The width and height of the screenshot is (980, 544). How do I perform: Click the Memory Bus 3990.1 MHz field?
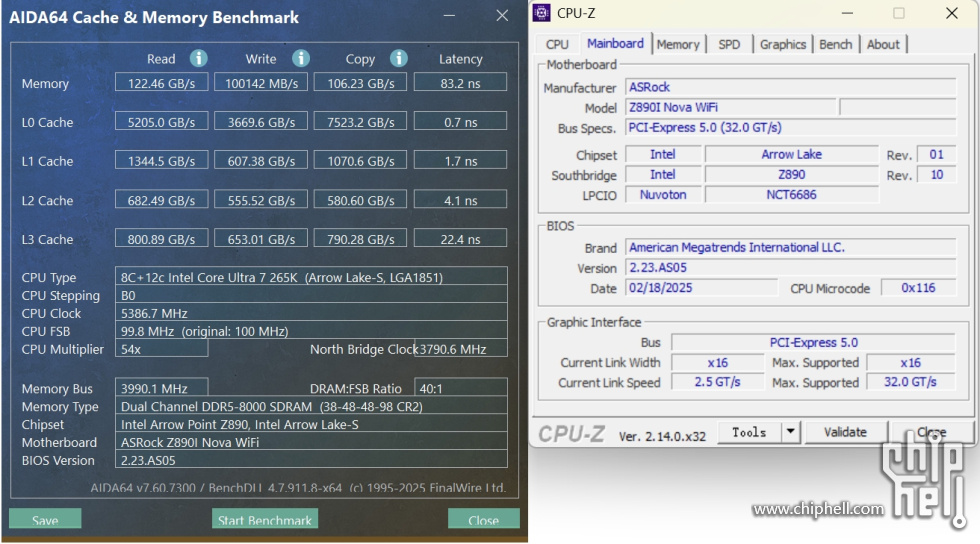[x=161, y=388]
